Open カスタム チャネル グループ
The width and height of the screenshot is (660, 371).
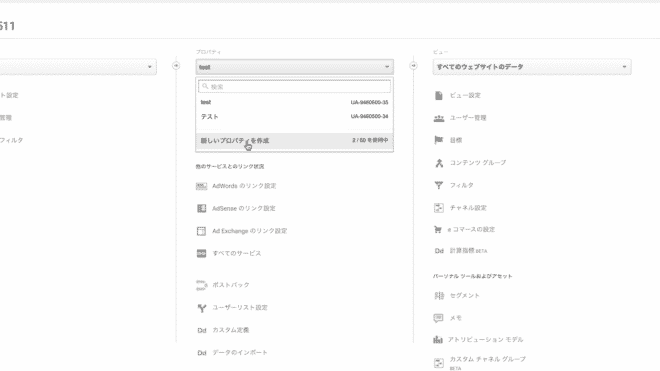pos(488,359)
